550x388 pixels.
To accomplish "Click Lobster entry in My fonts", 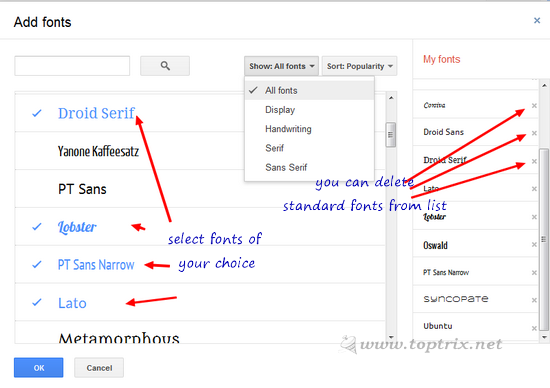I will (434, 217).
